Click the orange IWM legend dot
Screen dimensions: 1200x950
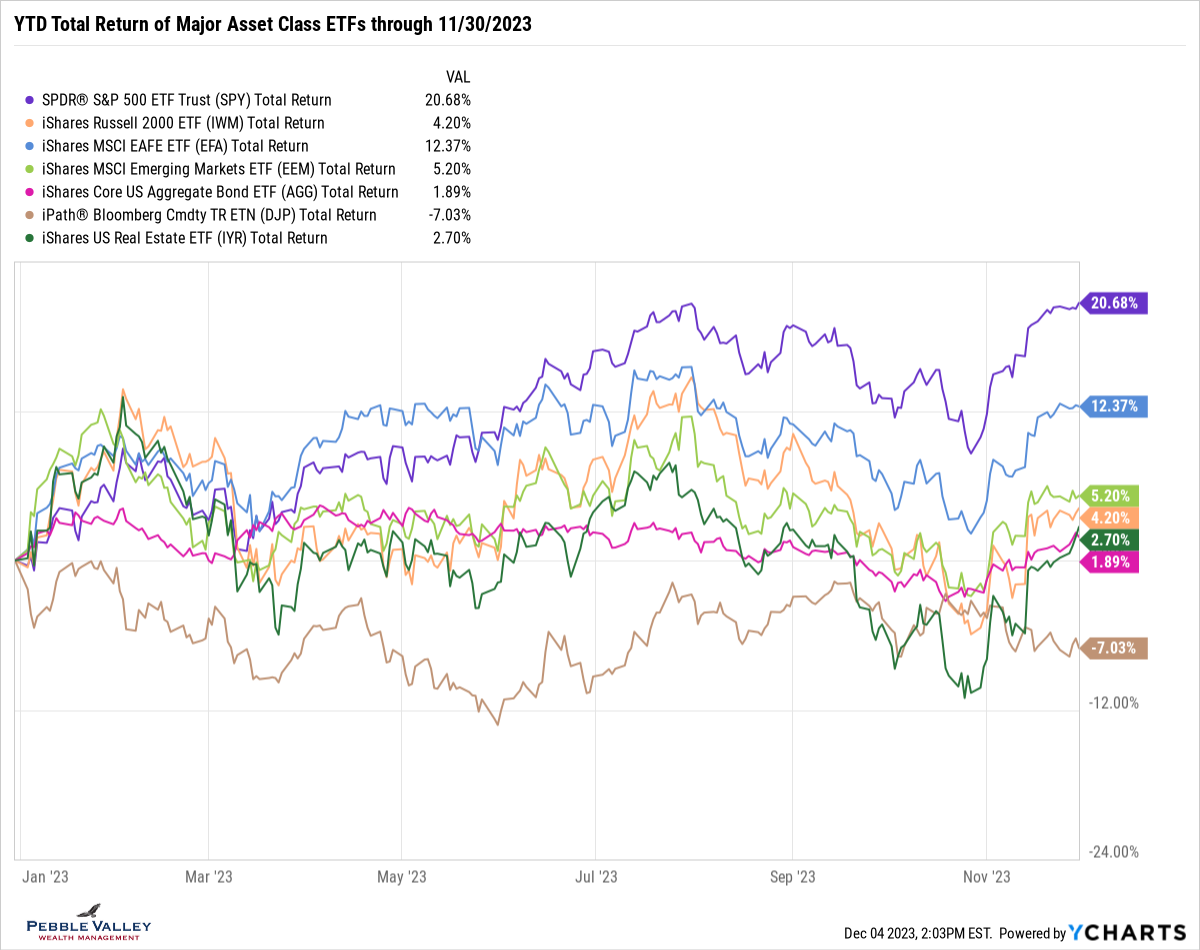coord(30,123)
